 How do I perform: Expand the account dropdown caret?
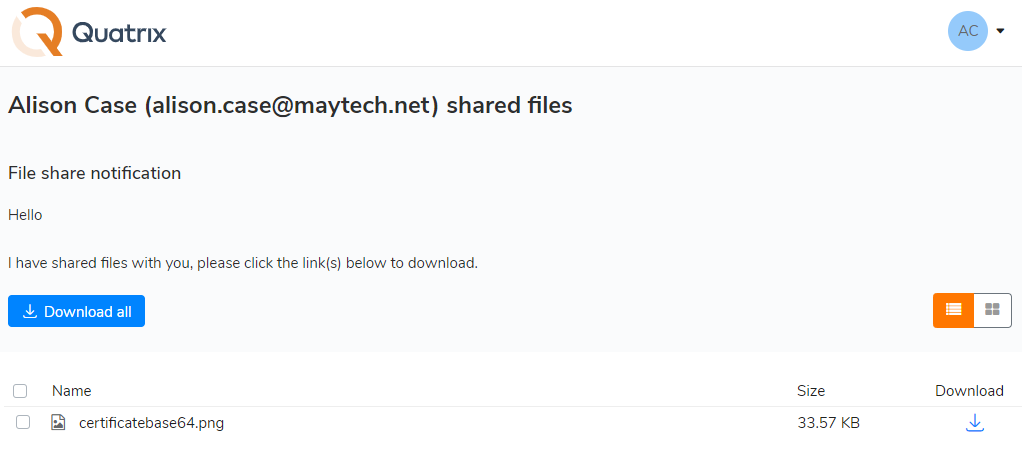(1000, 31)
